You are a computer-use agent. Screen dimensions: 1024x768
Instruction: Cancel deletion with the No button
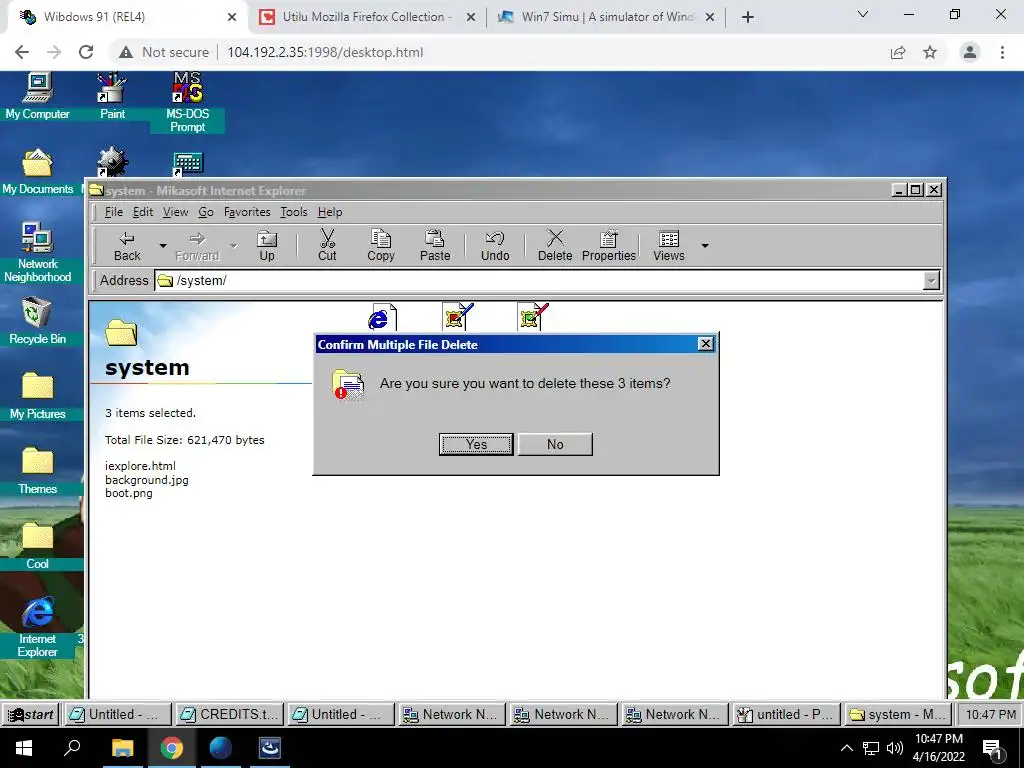pos(555,444)
